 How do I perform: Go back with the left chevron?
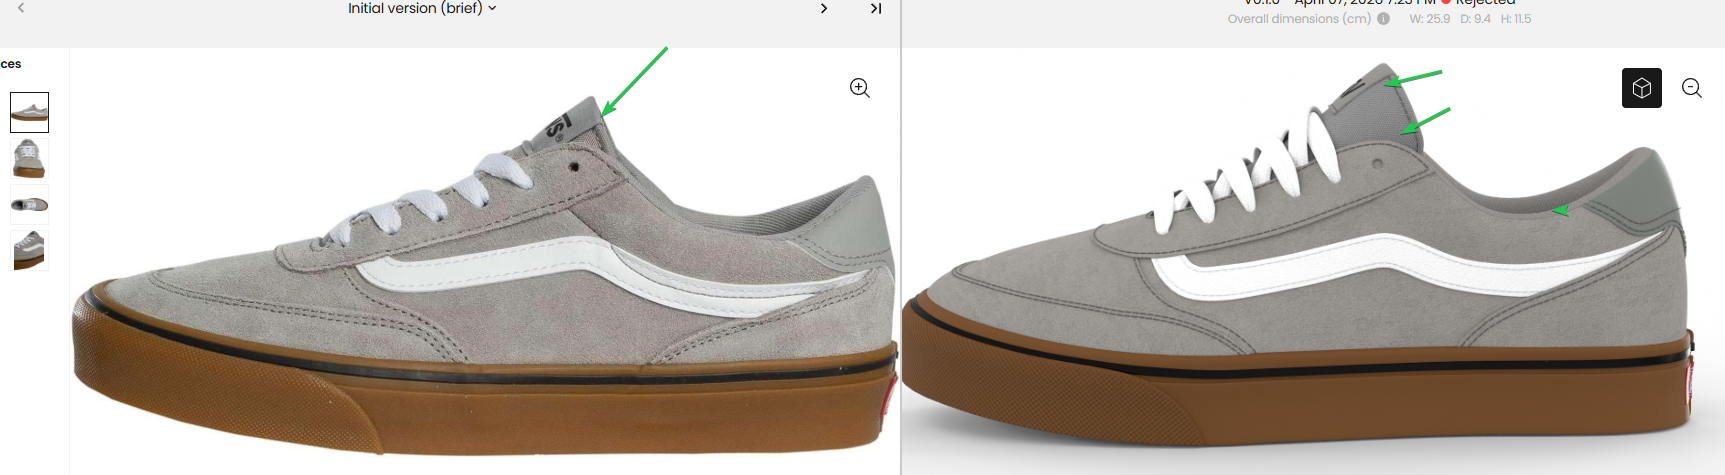point(21,8)
